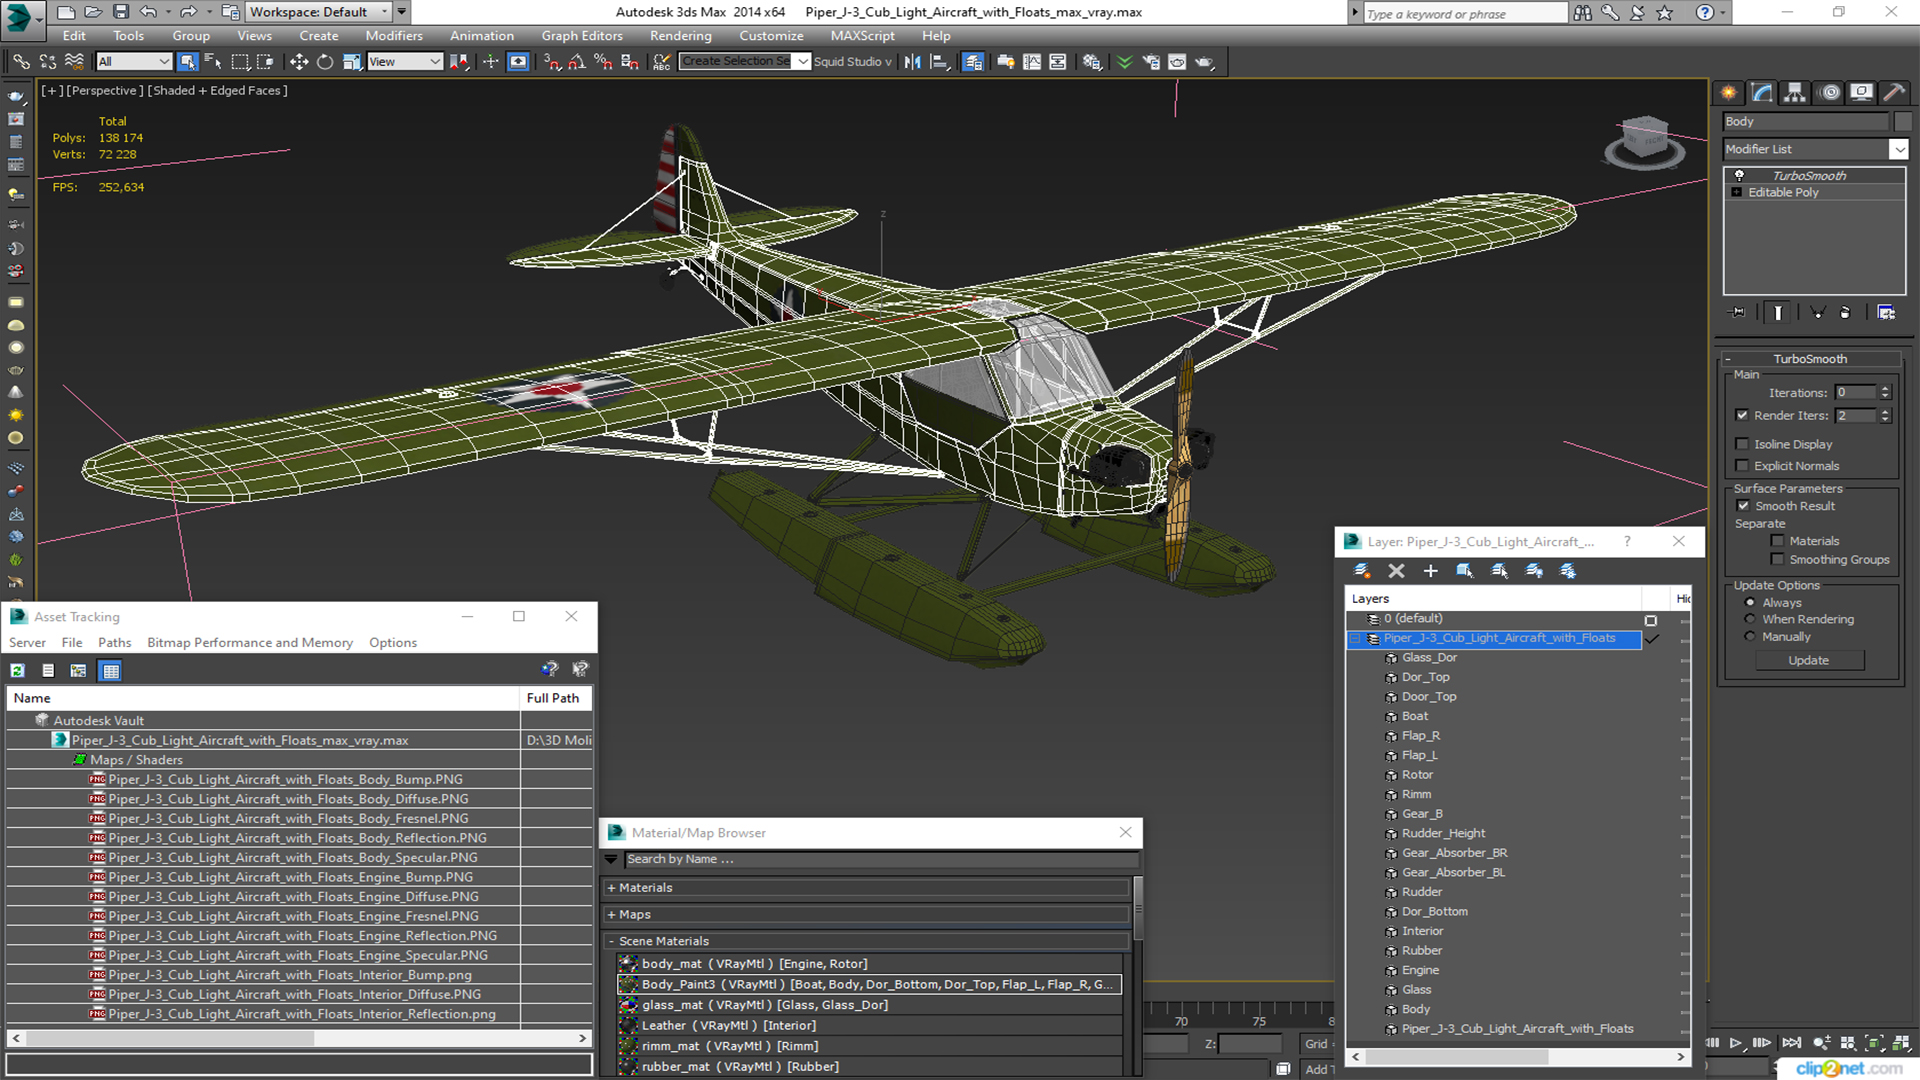Increase the Iterations spinner value
This screenshot has height=1080, width=1920.
click(1885, 389)
